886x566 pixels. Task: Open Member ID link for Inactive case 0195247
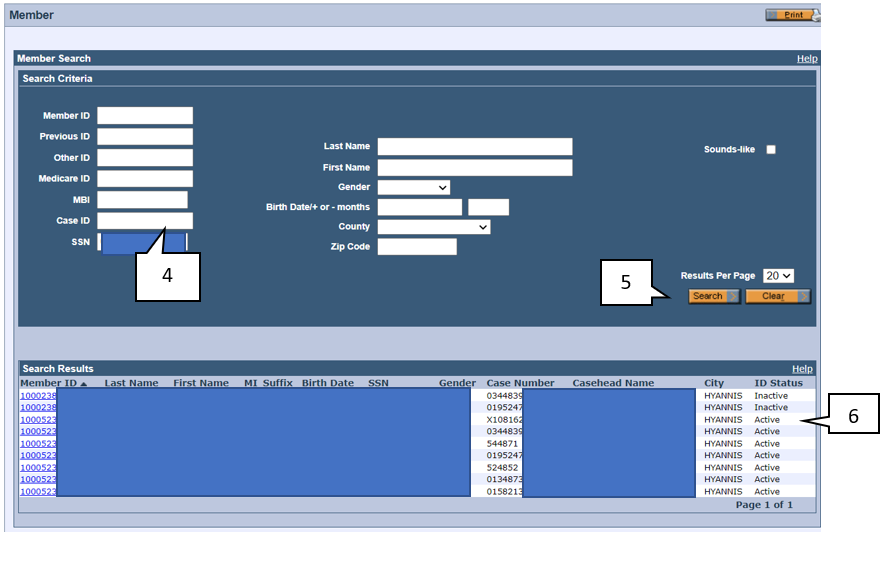coord(38,407)
